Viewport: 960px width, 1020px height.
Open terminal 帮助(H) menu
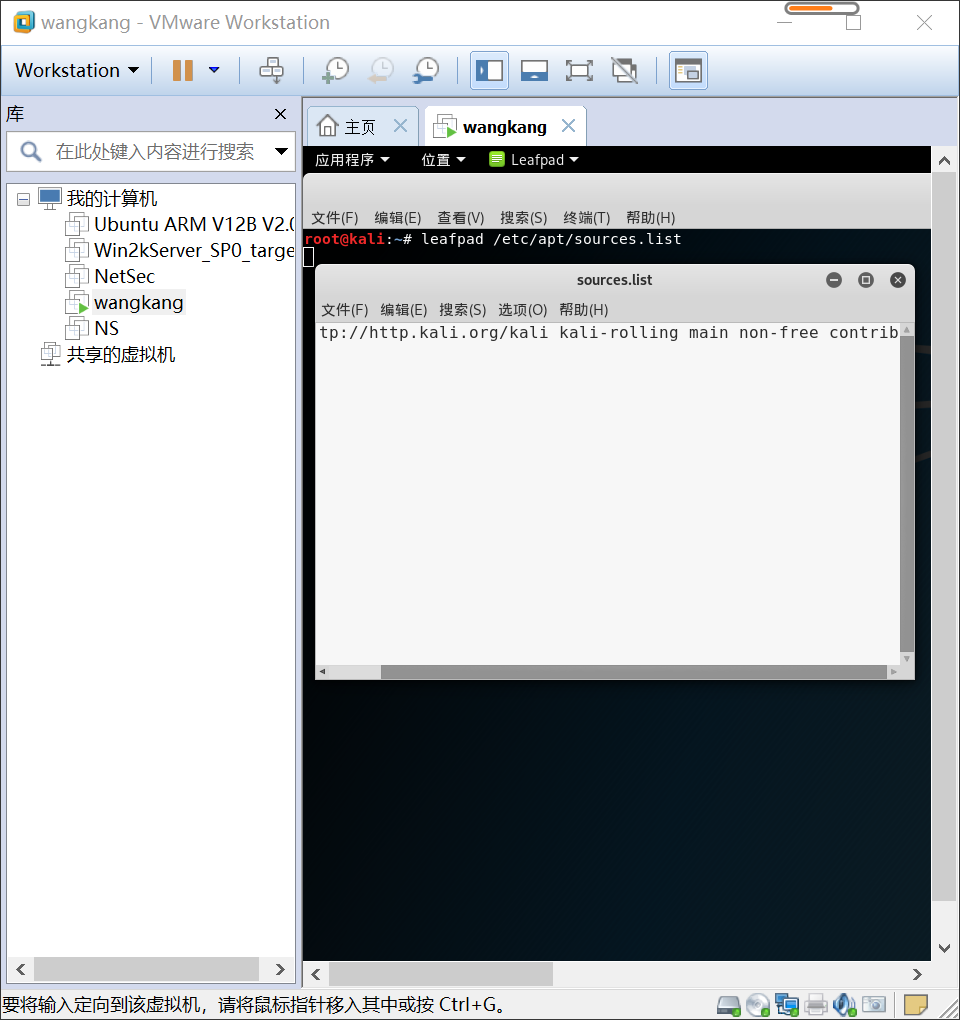tap(650, 218)
